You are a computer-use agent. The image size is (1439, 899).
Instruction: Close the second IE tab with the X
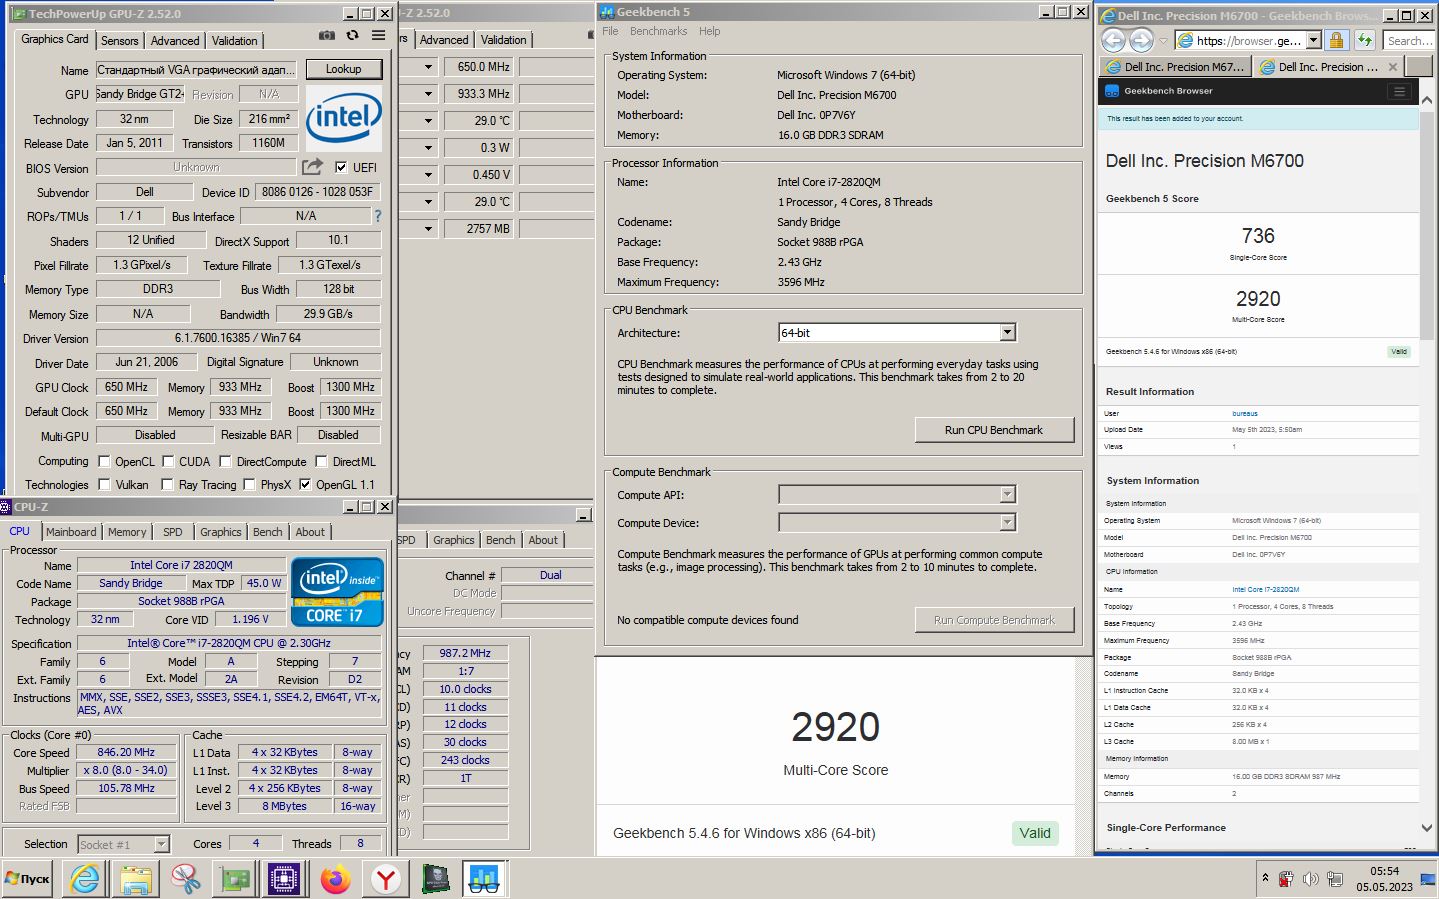1392,67
